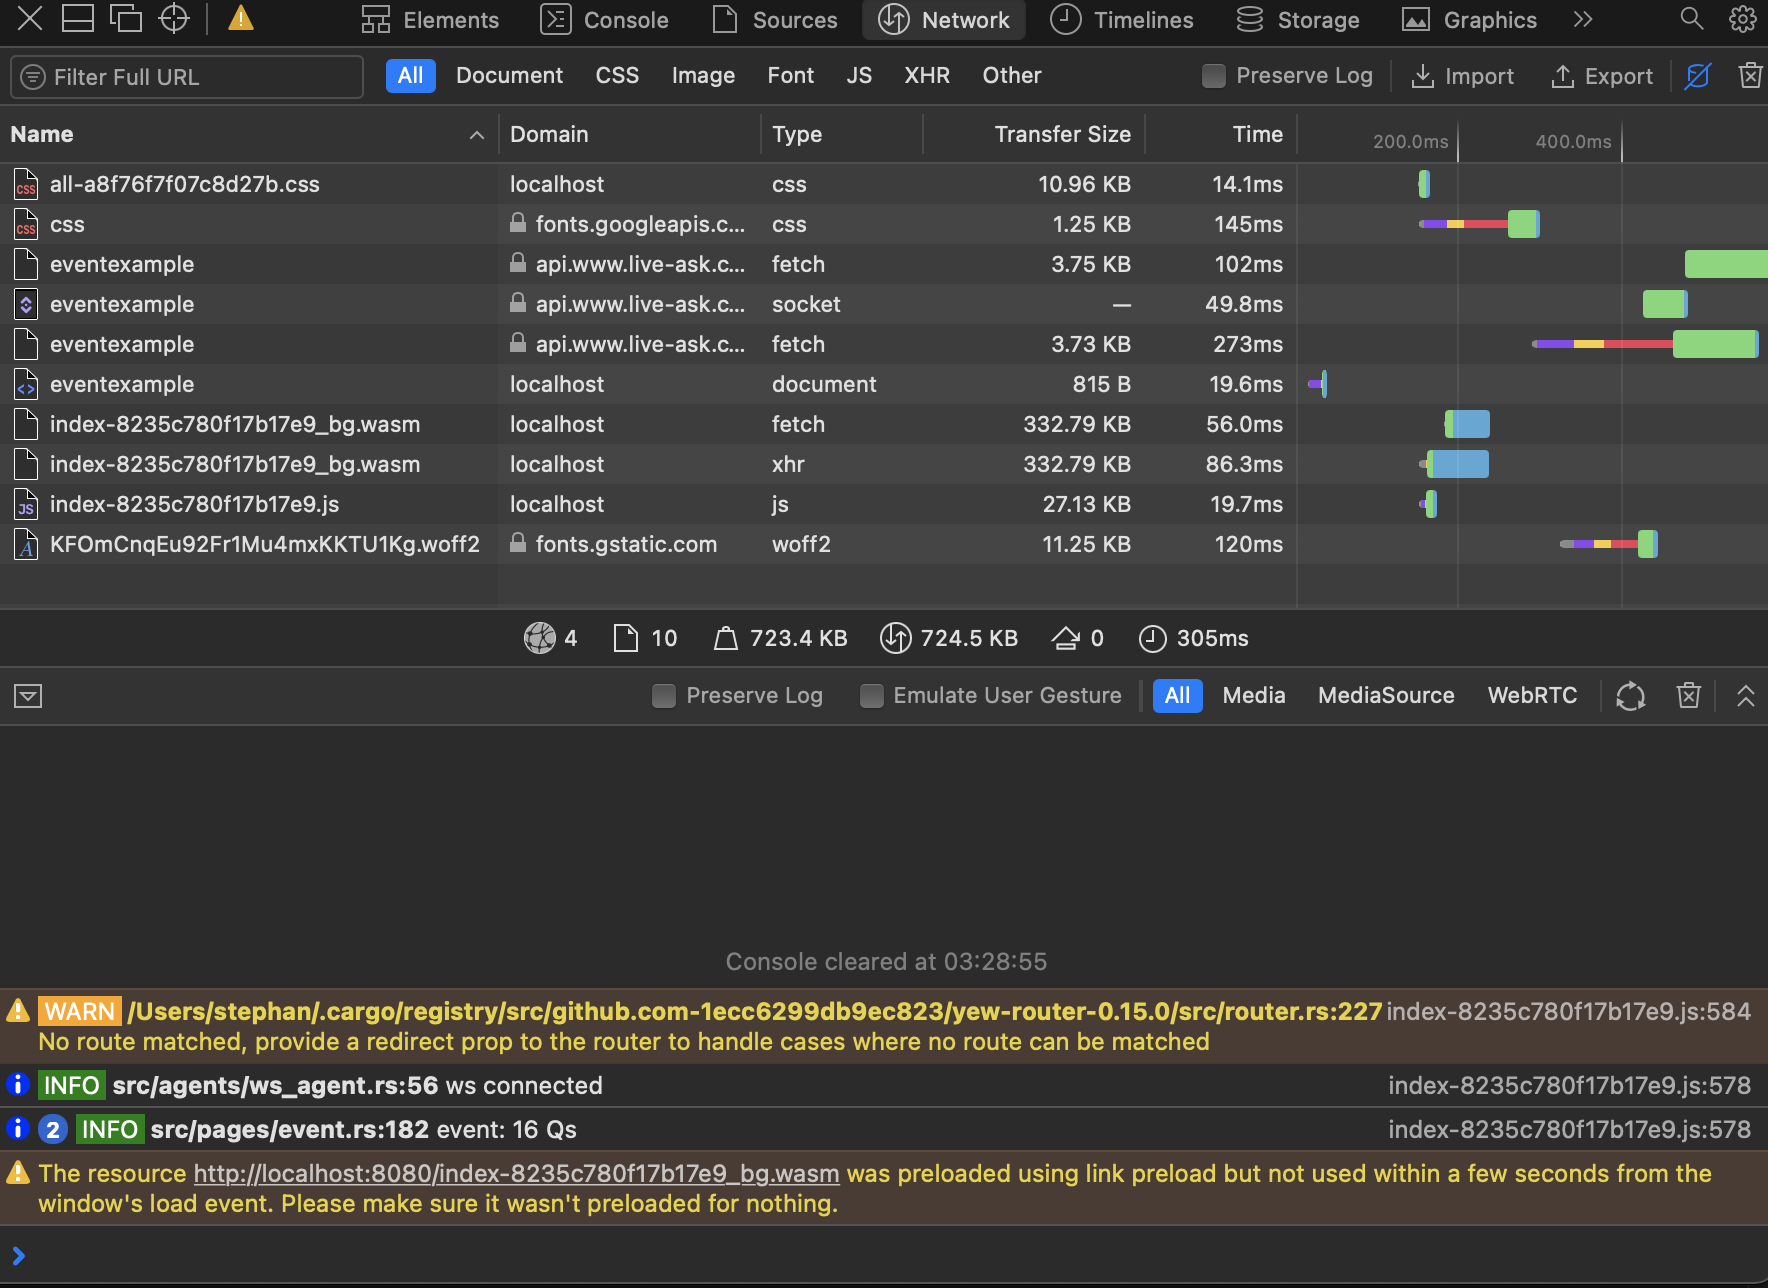Disable network caching via the toolbar icon
The height and width of the screenshot is (1288, 1768).
[x=1697, y=76]
